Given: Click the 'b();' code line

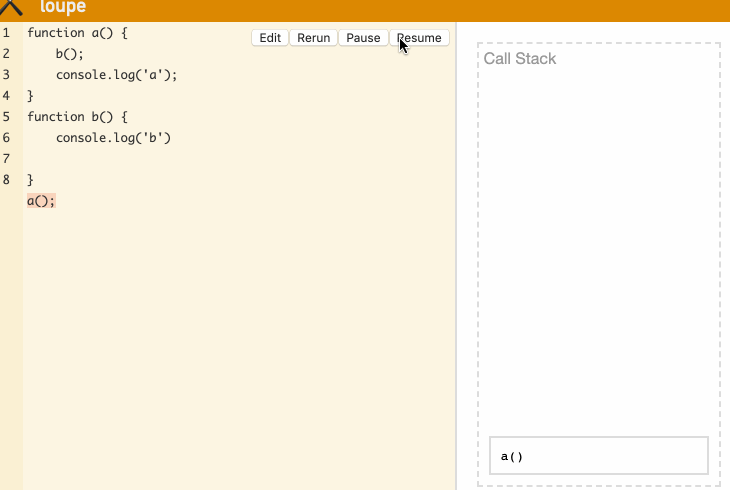Looking at the screenshot, I should pyautogui.click(x=70, y=54).
